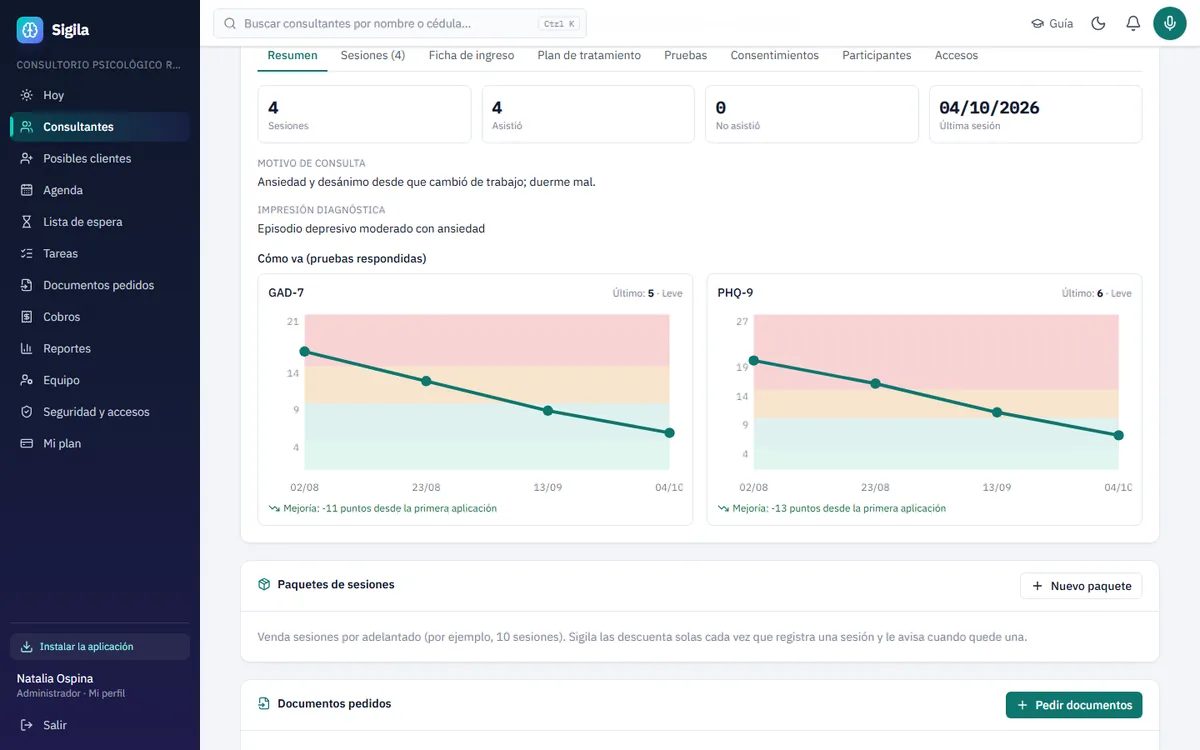Switch to Pruebas tab

[x=686, y=55]
